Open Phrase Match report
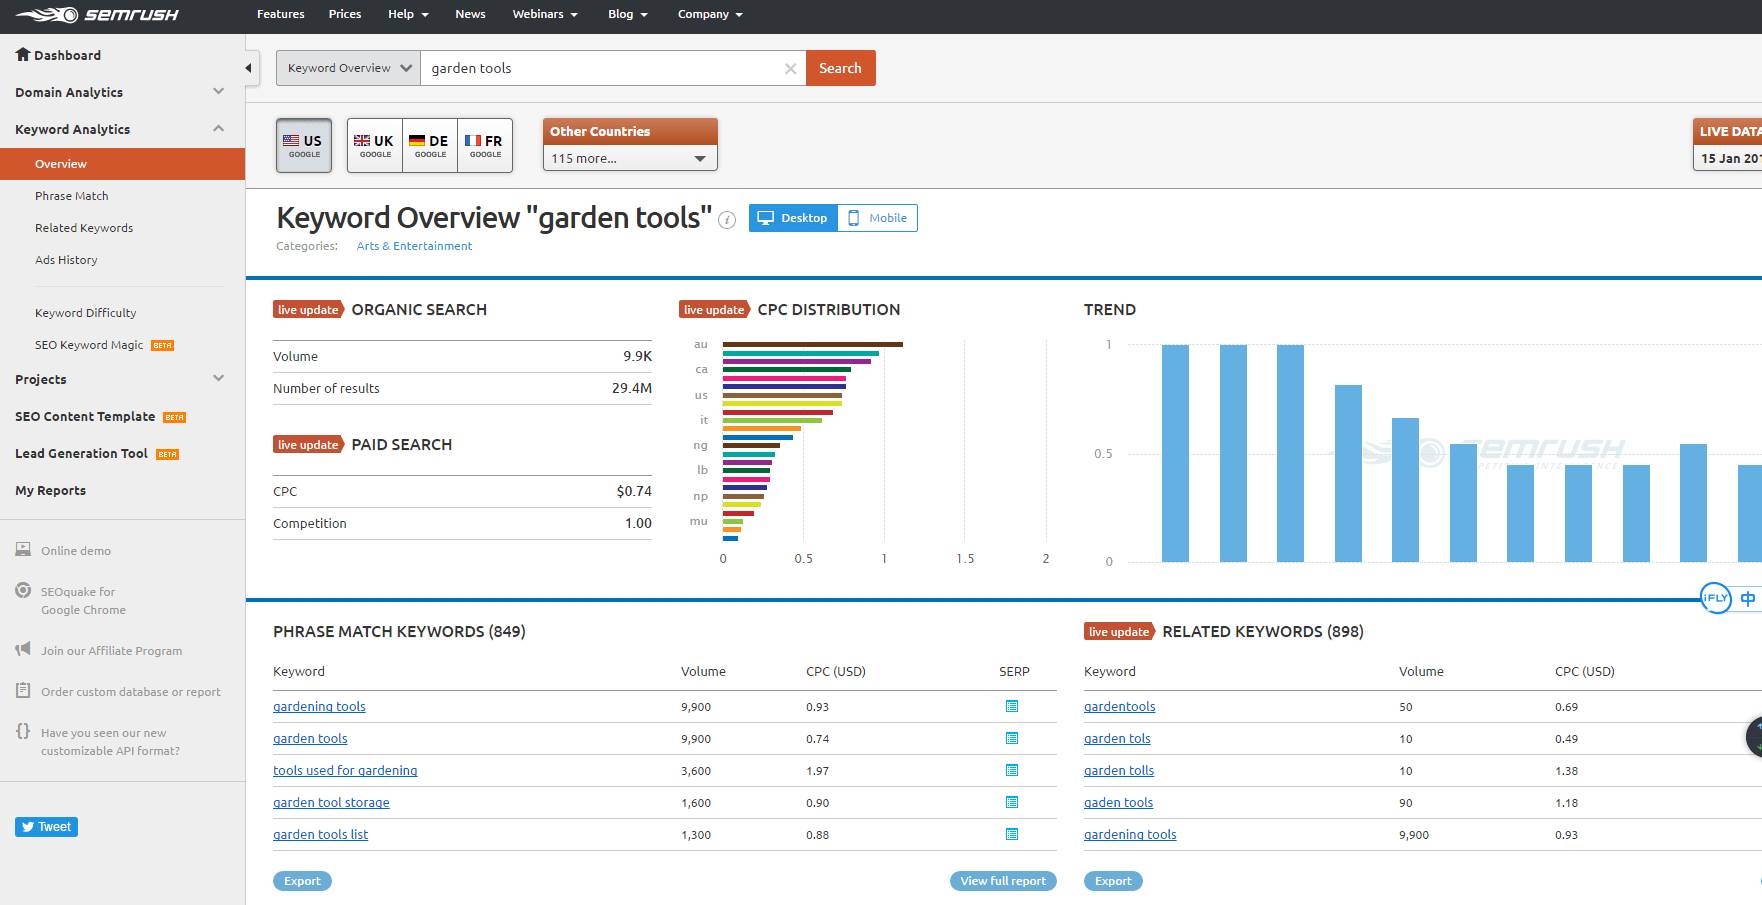The height and width of the screenshot is (905, 1762). 72,196
